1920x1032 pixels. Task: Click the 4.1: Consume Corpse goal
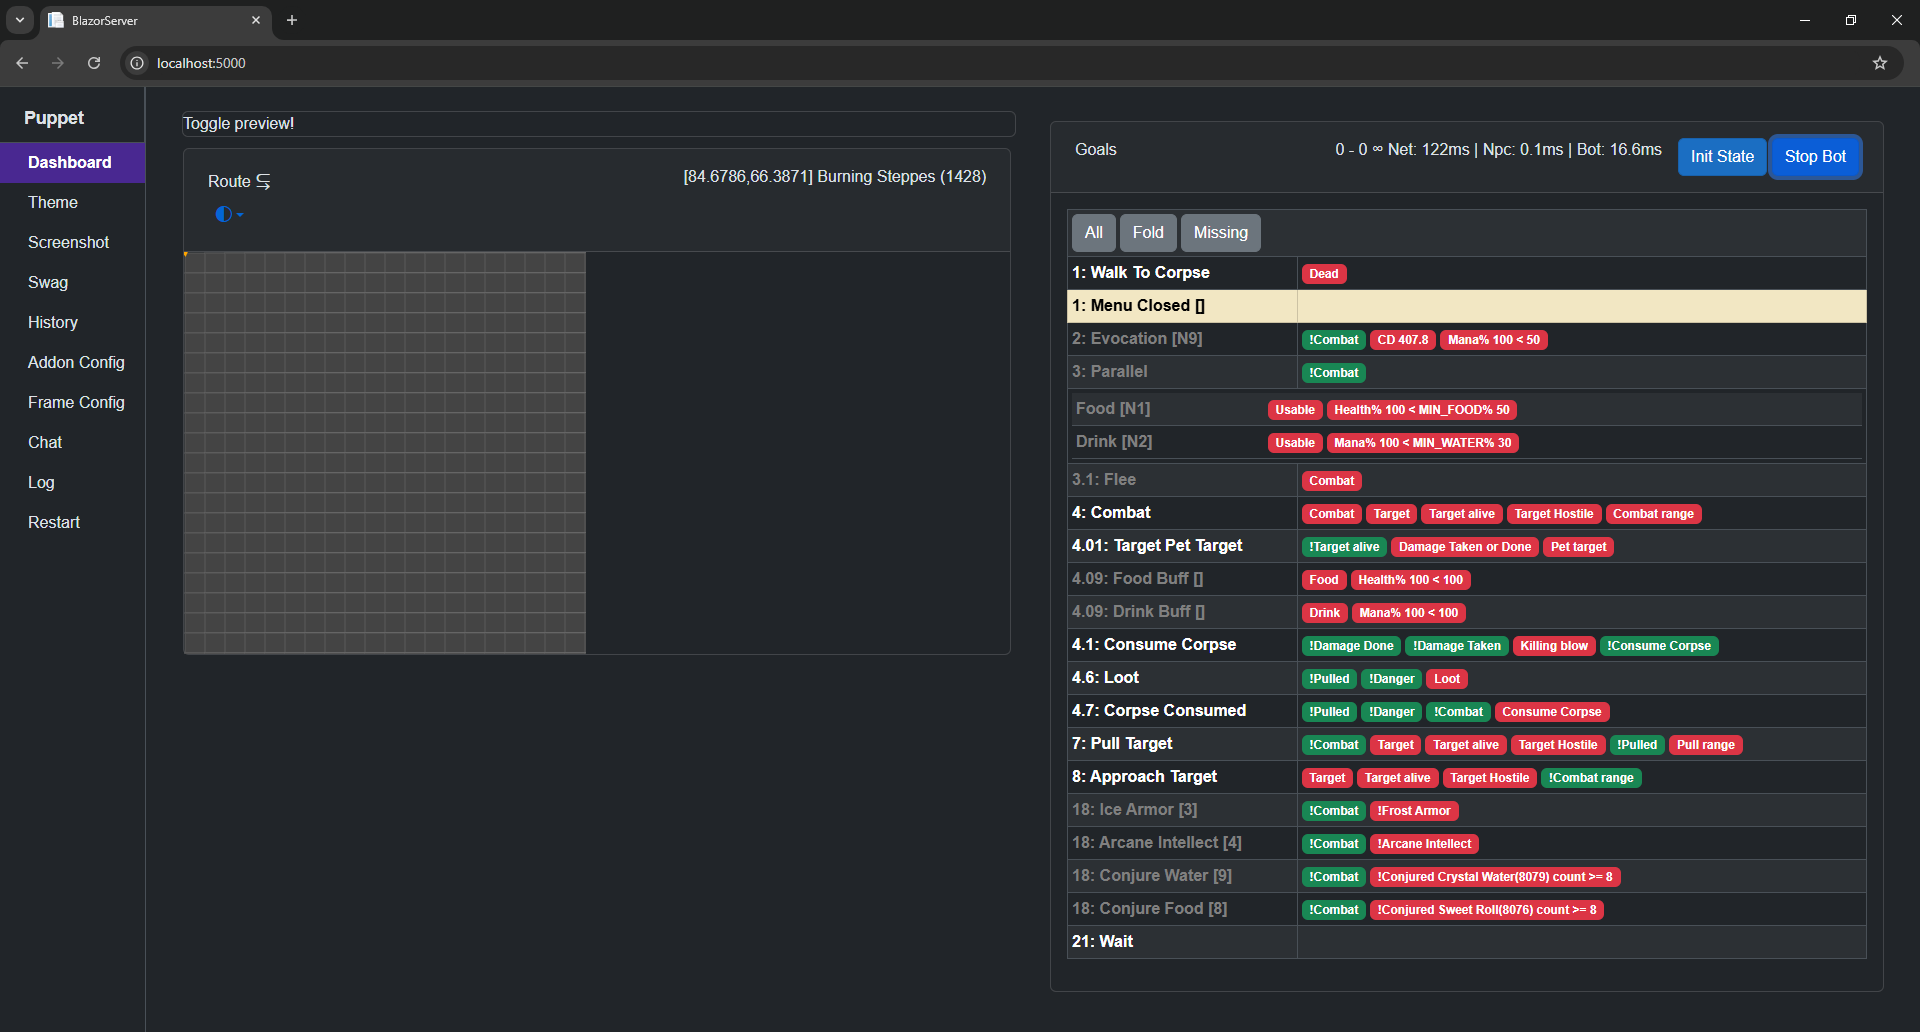pos(1154,644)
